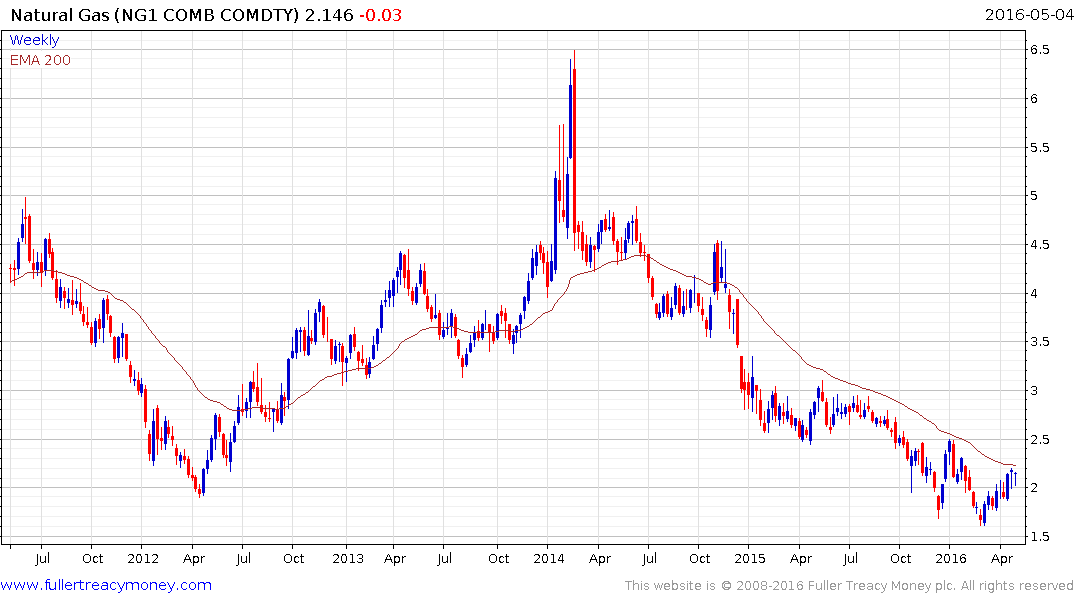
Task: Select the chart title 'Natural Gas (NG1 COMB COMDTY)'
Action: (x=155, y=15)
